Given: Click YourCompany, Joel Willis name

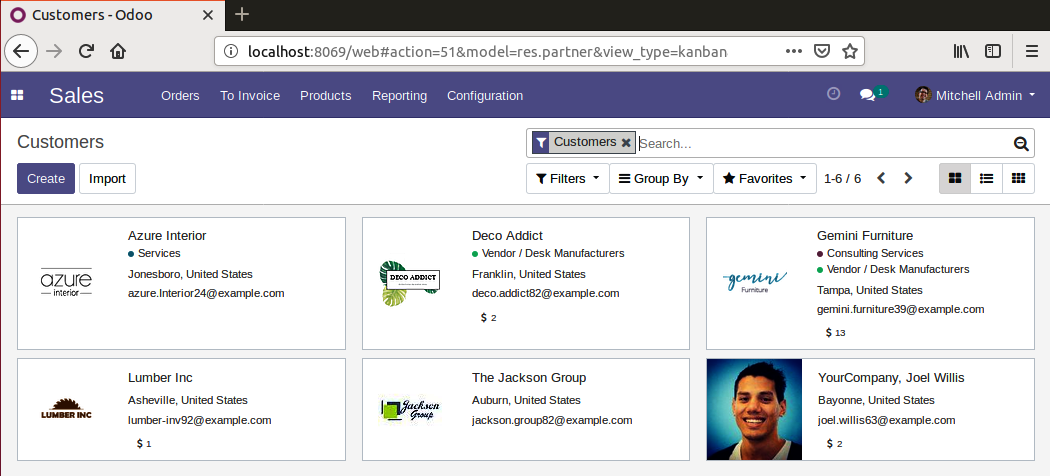Looking at the screenshot, I should coord(891,378).
